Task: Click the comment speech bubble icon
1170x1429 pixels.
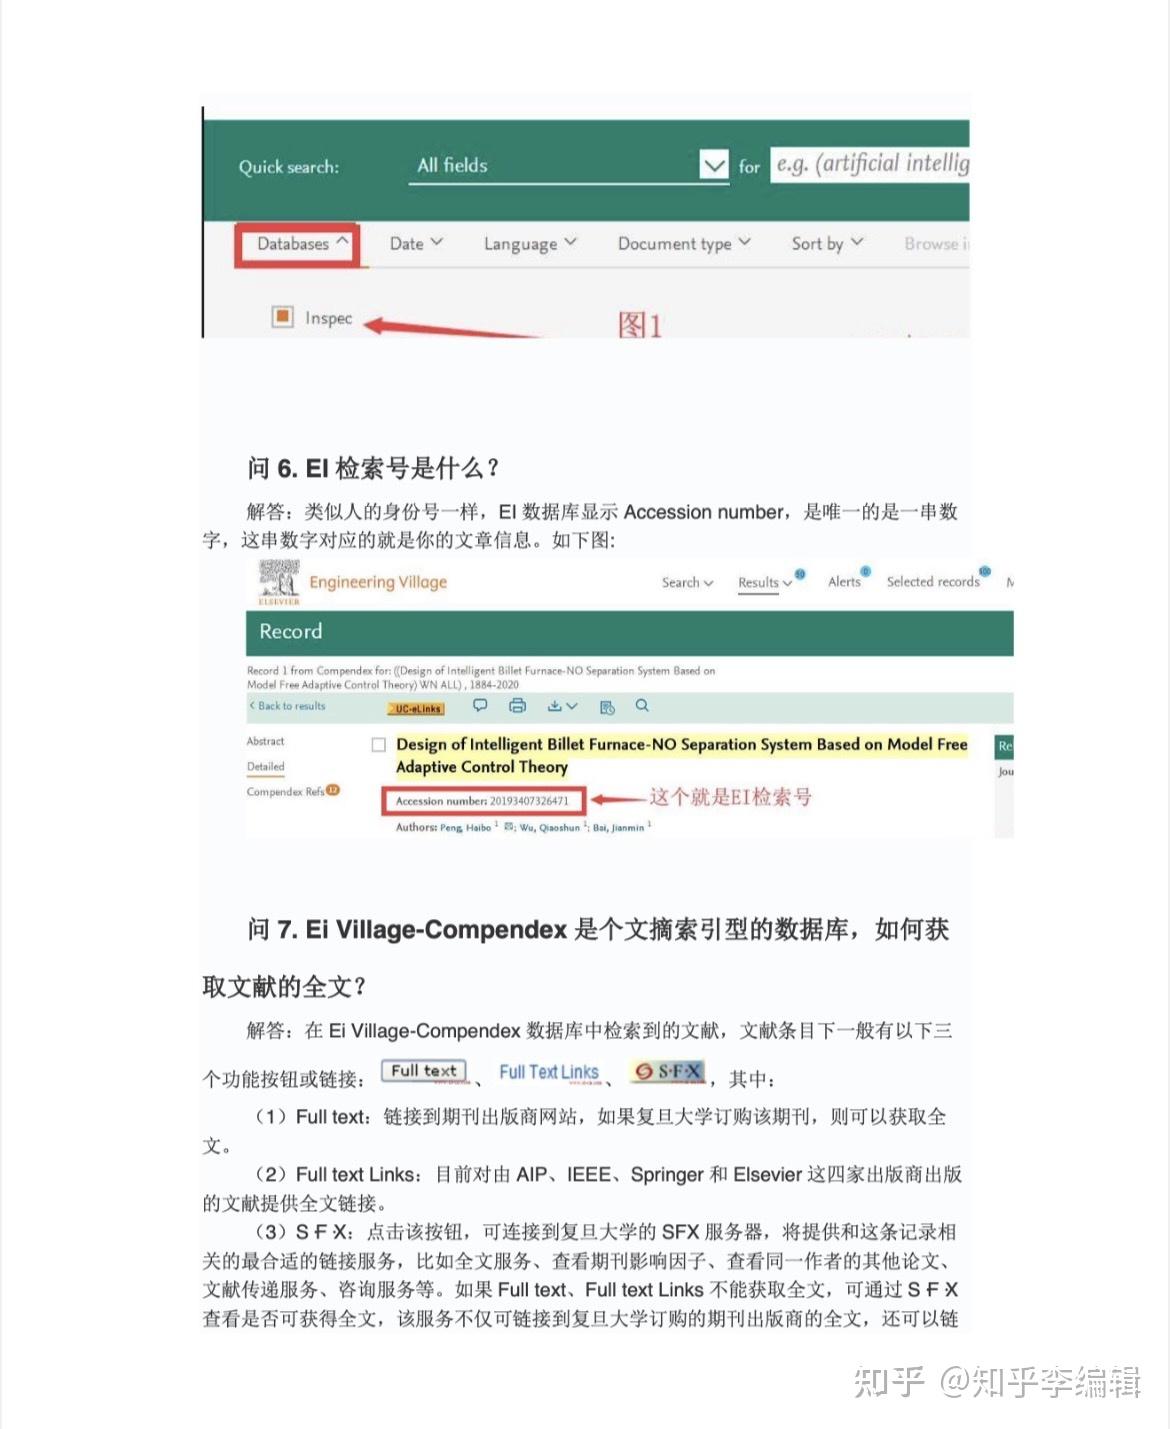Action: click(480, 706)
